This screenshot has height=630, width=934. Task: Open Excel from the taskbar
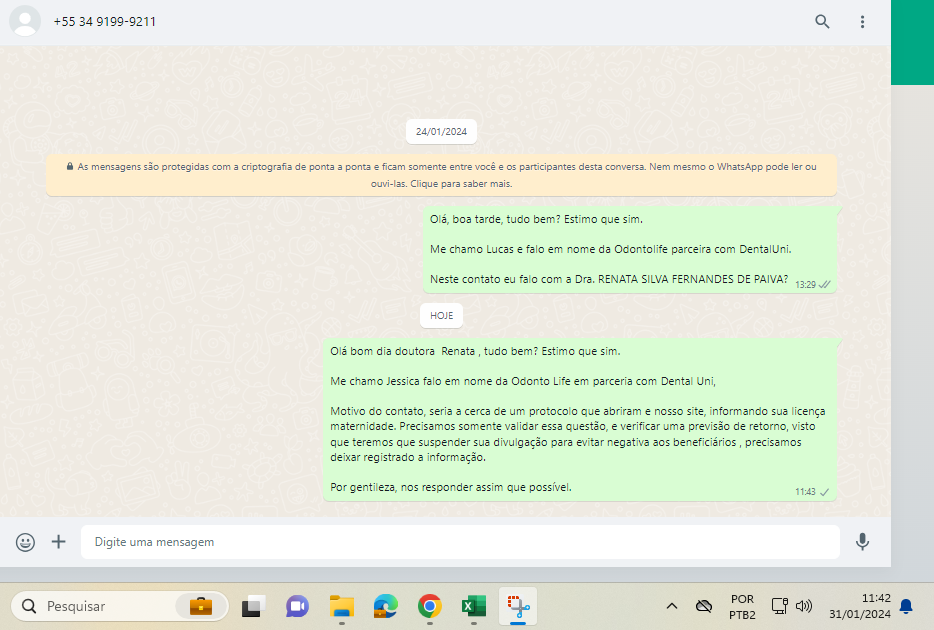click(473, 606)
